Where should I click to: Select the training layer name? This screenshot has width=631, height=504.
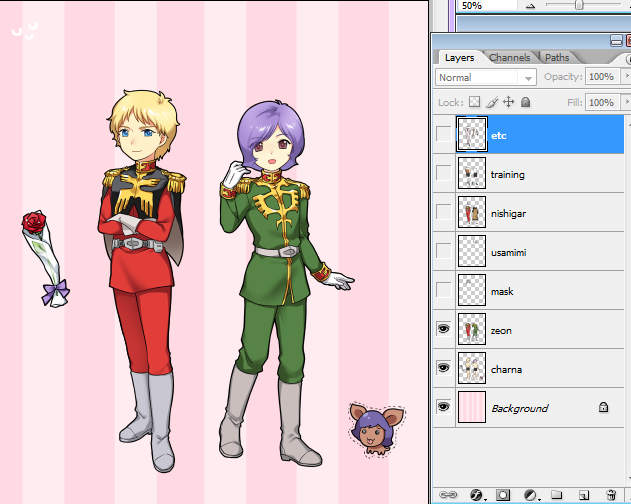click(x=507, y=175)
